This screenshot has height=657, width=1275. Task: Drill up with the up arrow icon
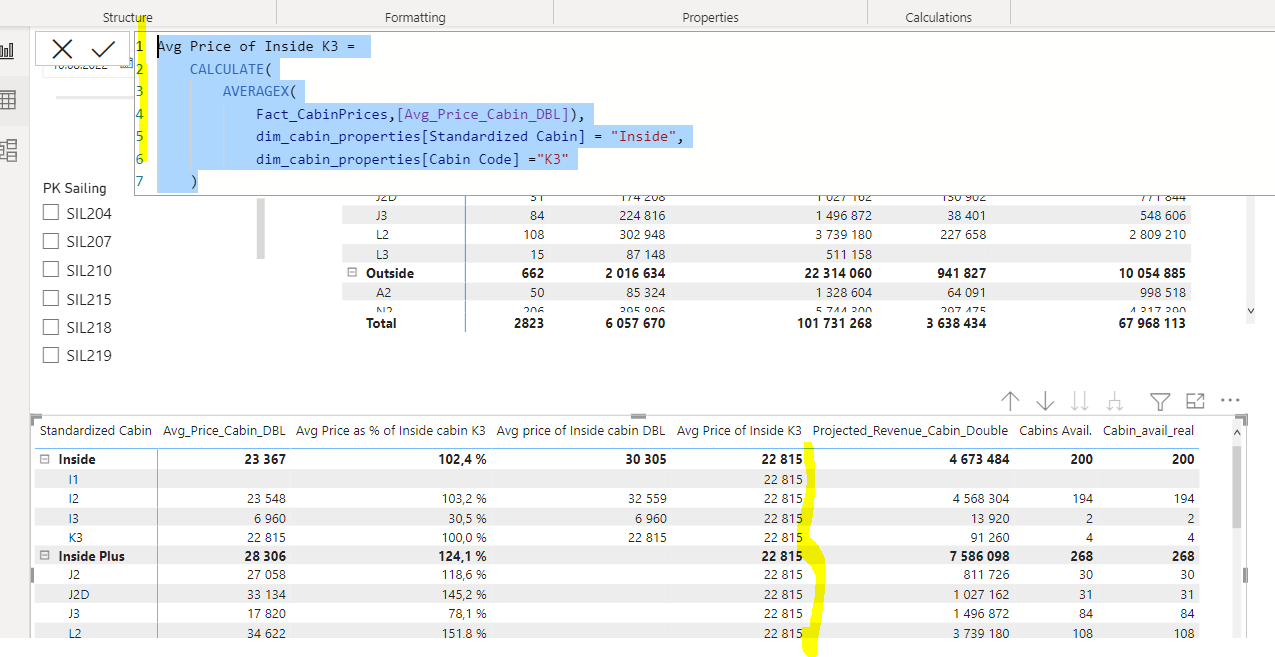1010,401
